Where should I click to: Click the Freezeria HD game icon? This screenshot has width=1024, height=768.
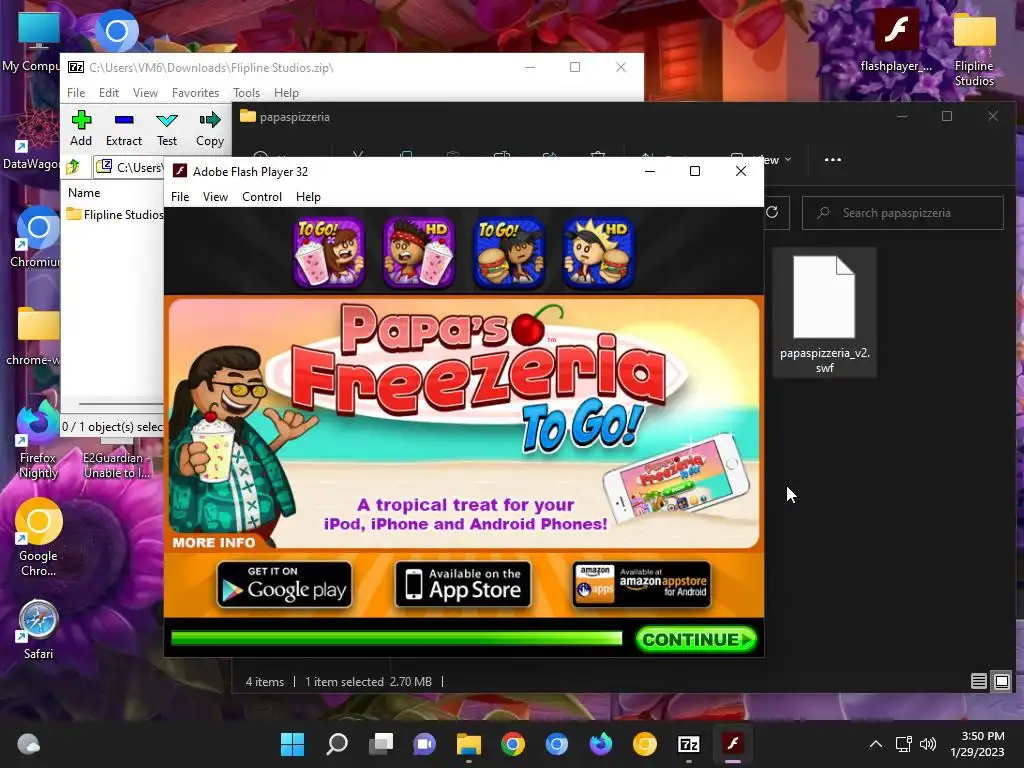point(419,253)
